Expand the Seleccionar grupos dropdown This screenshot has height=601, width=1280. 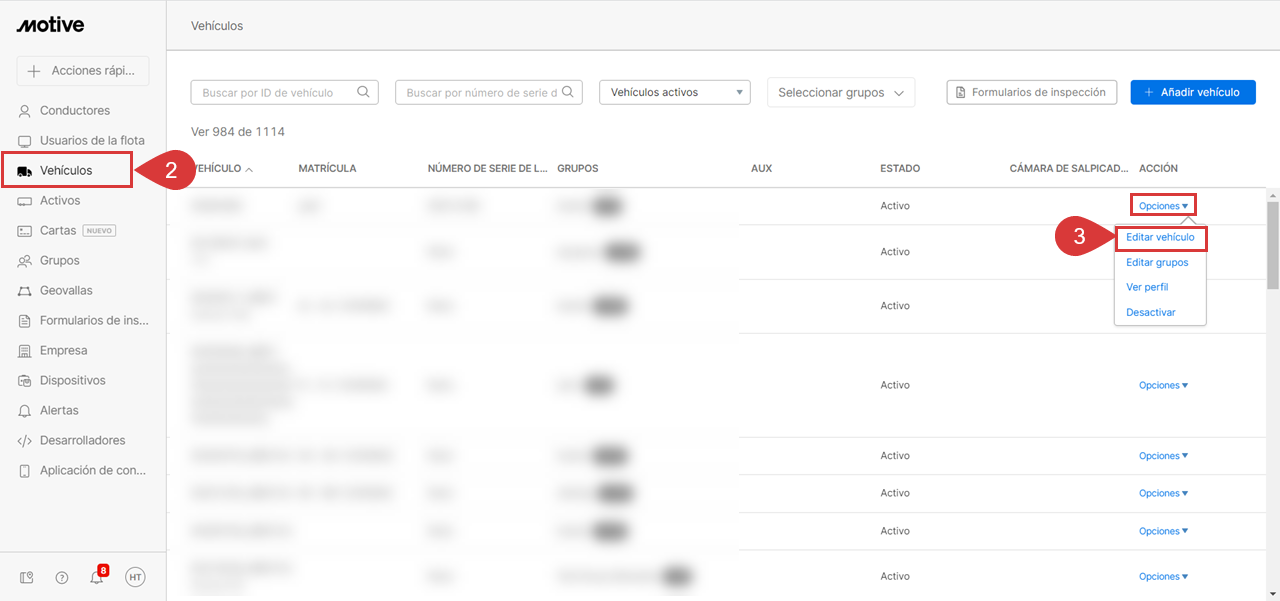click(841, 92)
